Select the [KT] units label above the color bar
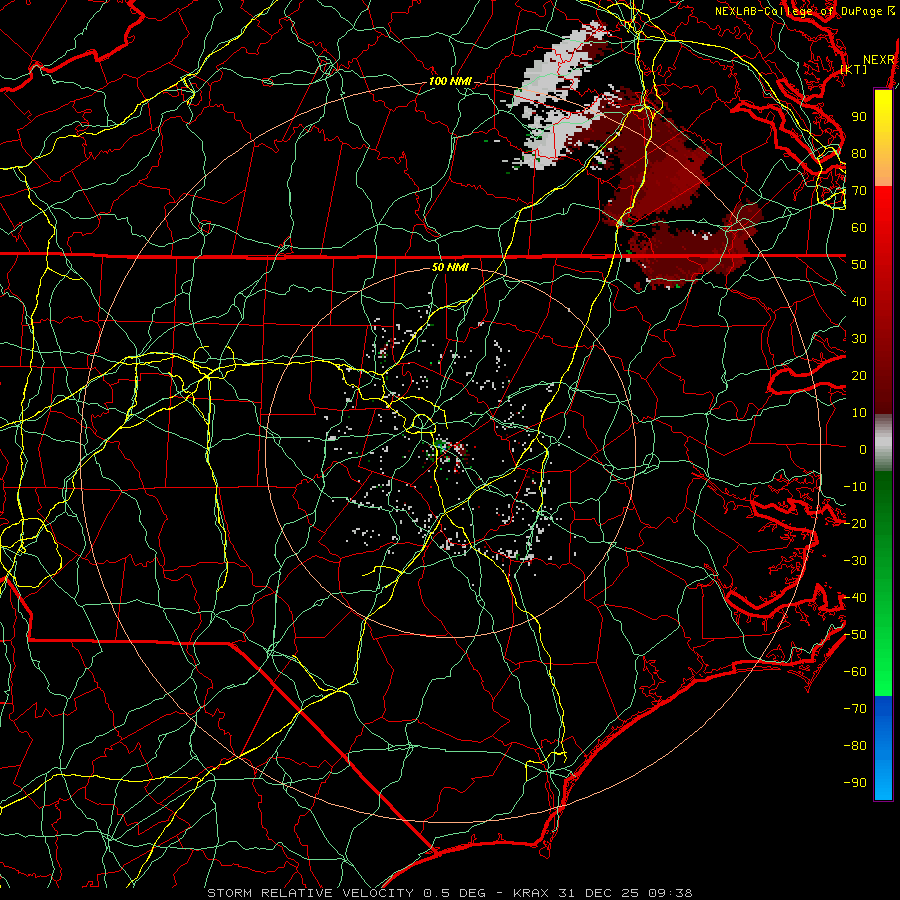 (853, 69)
